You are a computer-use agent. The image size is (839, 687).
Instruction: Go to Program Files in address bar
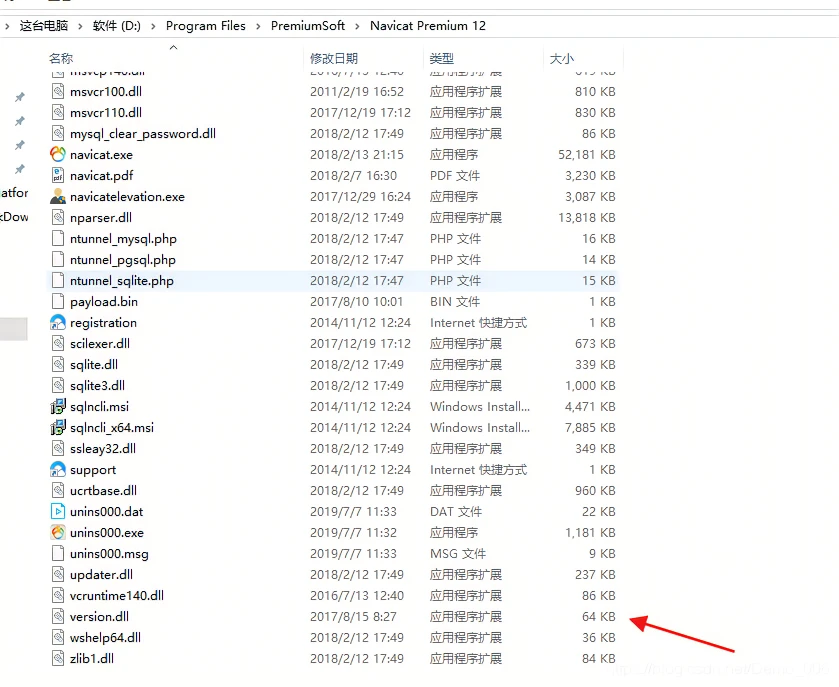point(205,26)
